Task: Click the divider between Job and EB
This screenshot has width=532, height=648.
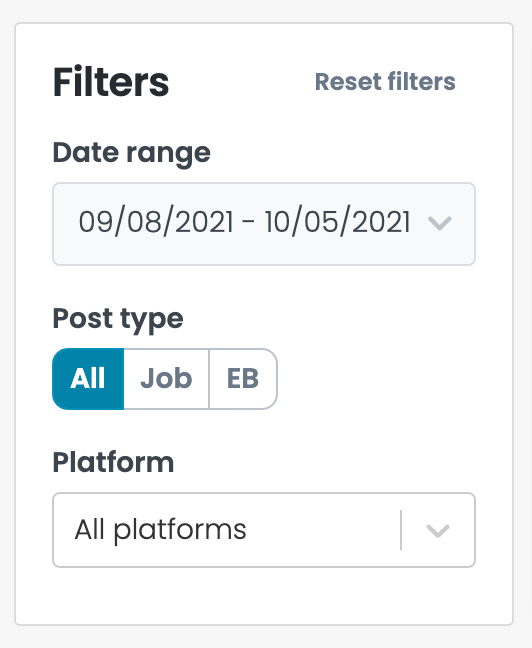Action: pyautogui.click(x=209, y=379)
